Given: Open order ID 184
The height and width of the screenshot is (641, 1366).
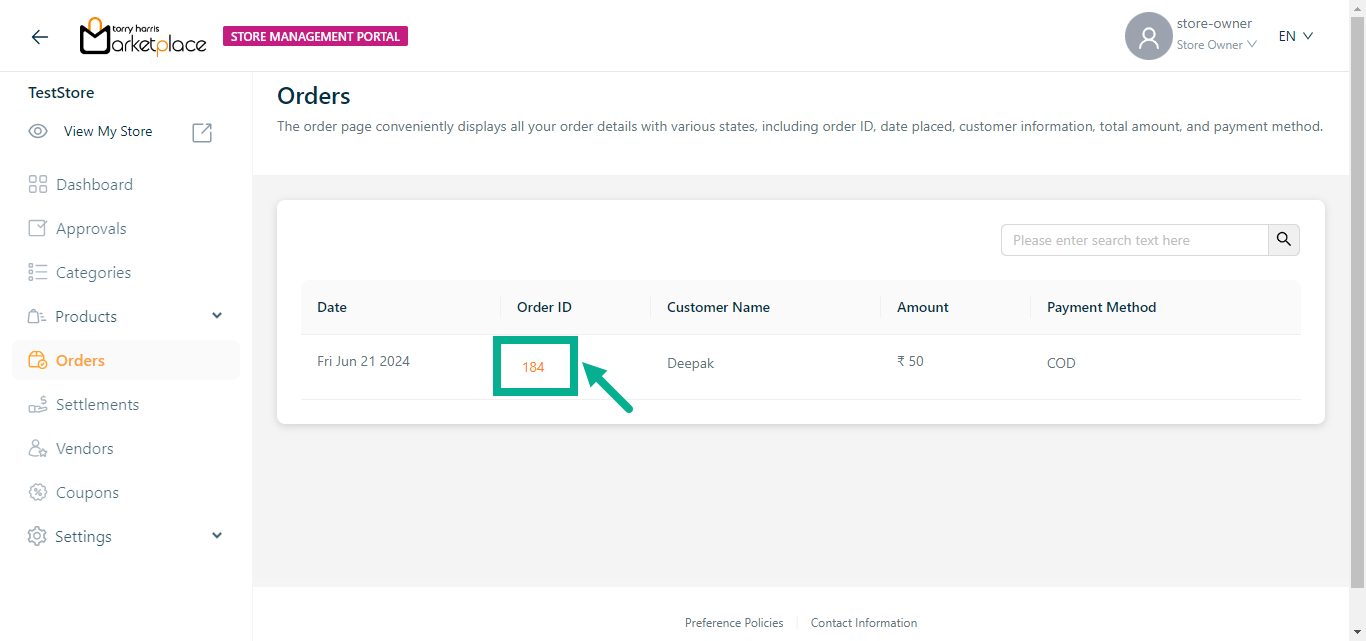Looking at the screenshot, I should 533,367.
